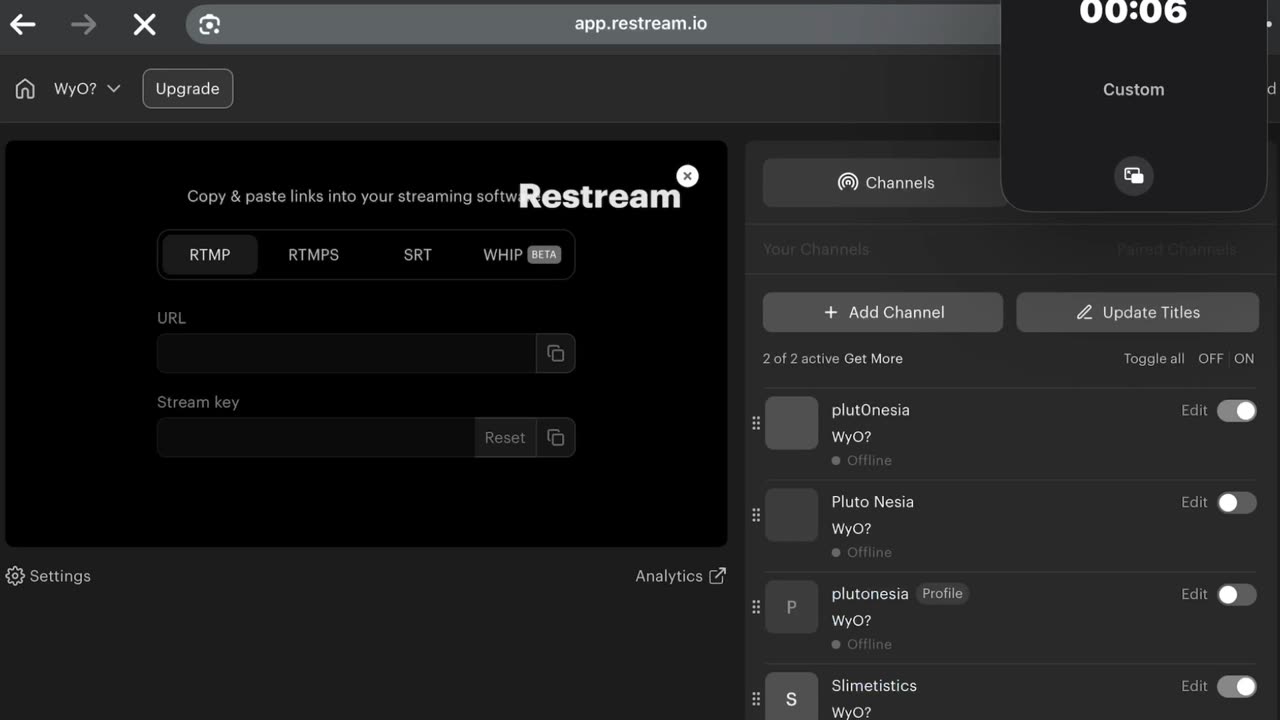Edit the plut0nesia channel

(x=1194, y=411)
